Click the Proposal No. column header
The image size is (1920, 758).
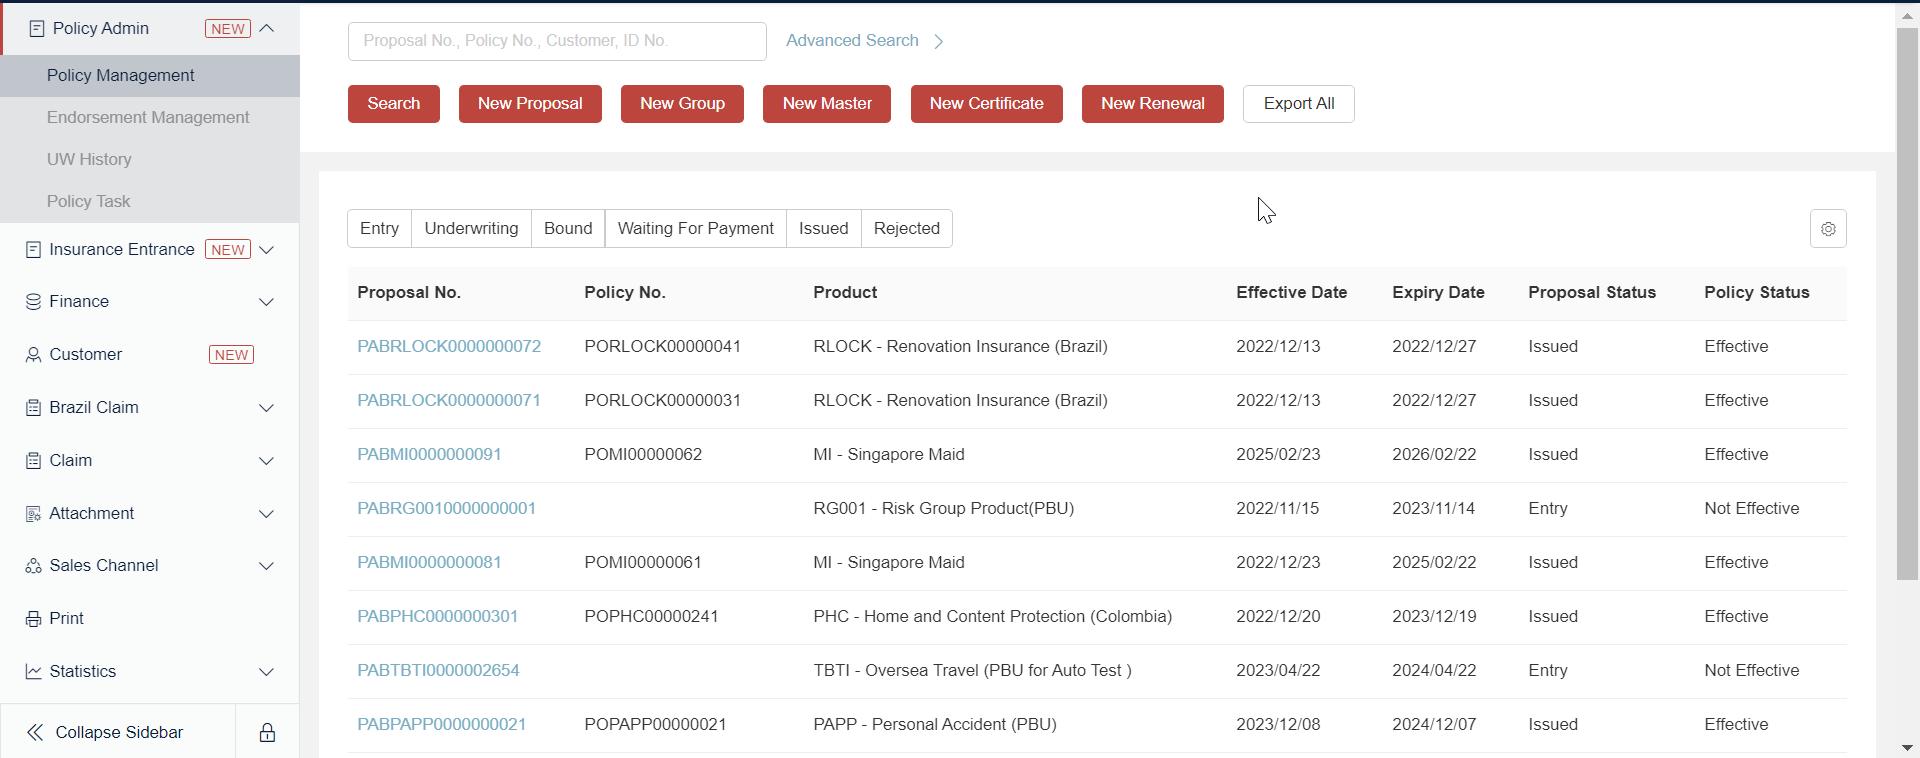[x=409, y=292]
